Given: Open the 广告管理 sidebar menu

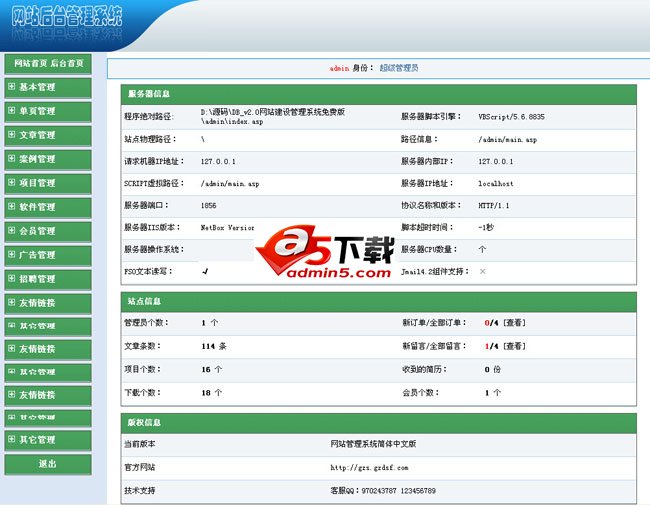Looking at the screenshot, I should pos(48,255).
